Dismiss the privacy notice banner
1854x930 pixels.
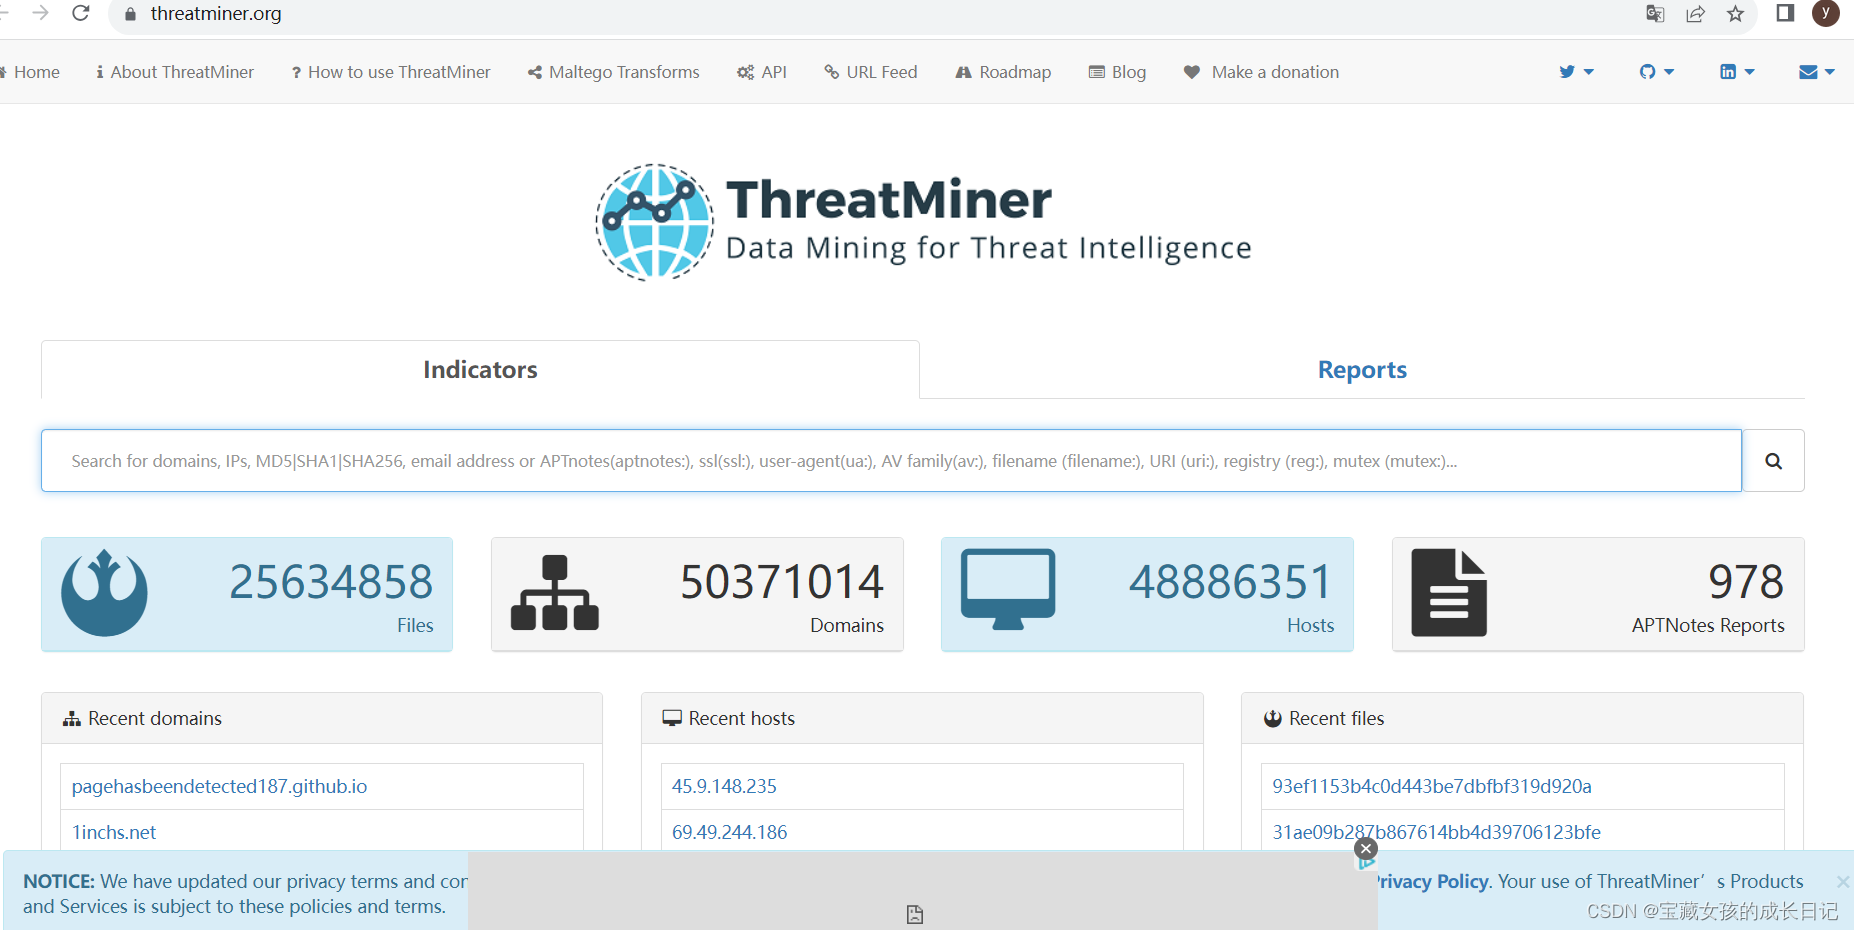point(1842,881)
